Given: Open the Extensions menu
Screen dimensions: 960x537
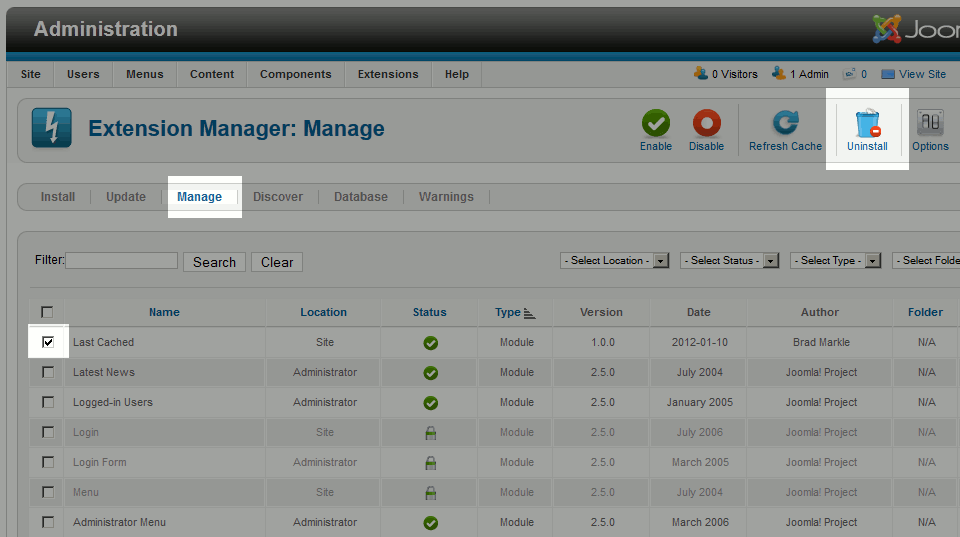Looking at the screenshot, I should [x=388, y=74].
